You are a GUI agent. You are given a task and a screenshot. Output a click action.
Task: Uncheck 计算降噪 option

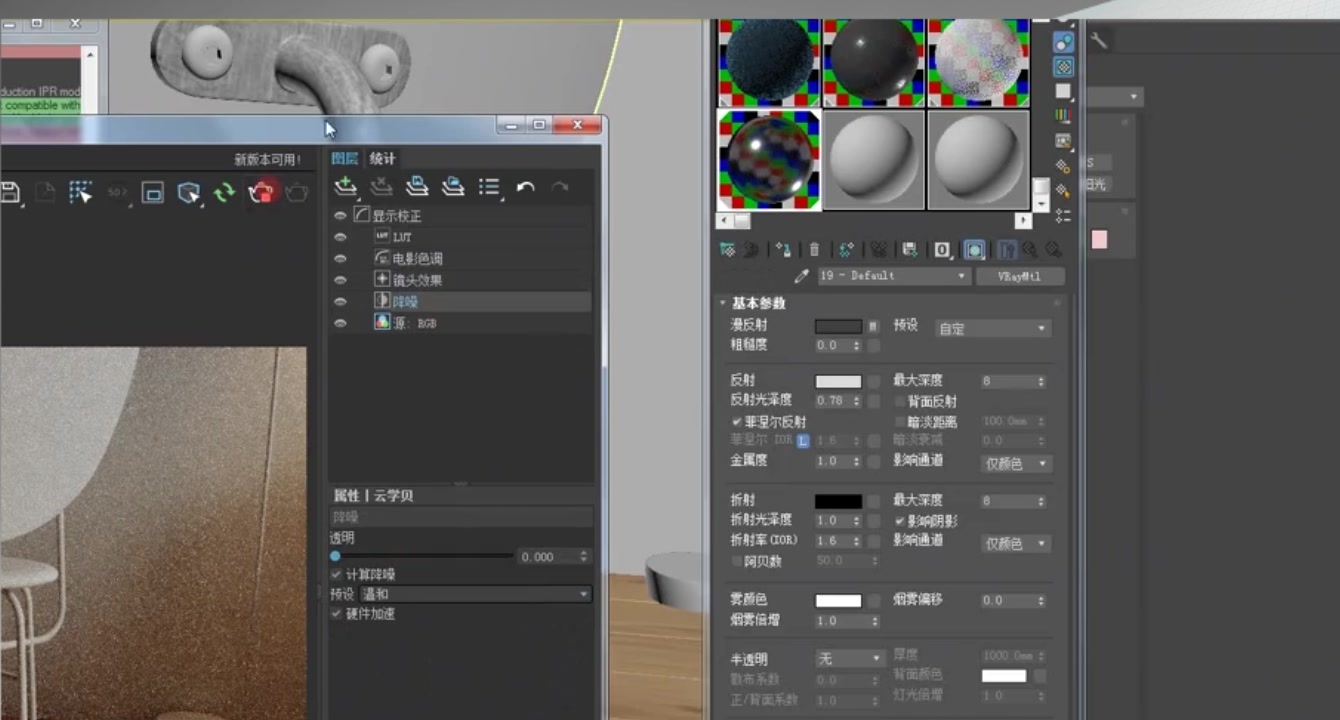pyautogui.click(x=337, y=575)
